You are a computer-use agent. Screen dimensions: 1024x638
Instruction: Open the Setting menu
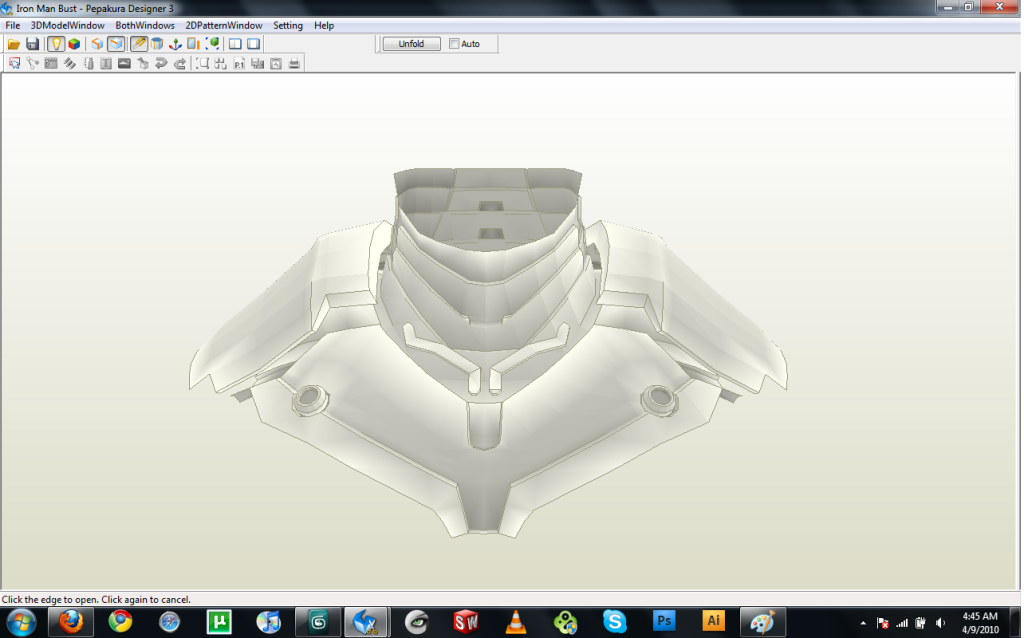click(x=288, y=25)
